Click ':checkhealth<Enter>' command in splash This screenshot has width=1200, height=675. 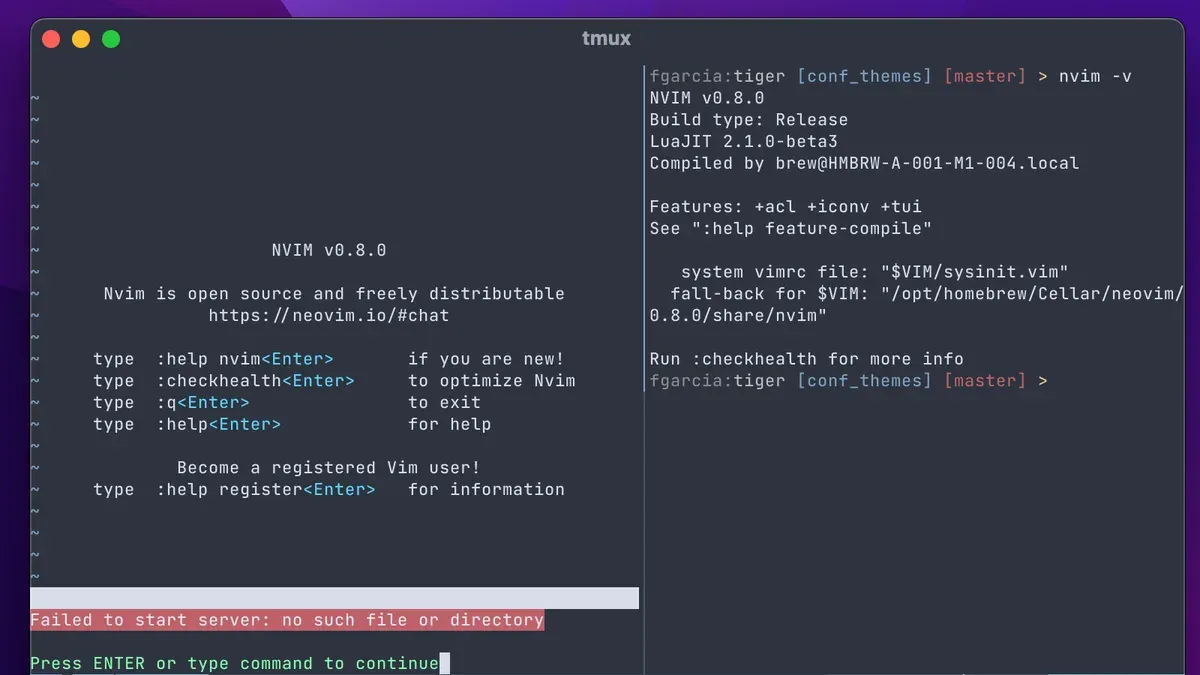[255, 381]
